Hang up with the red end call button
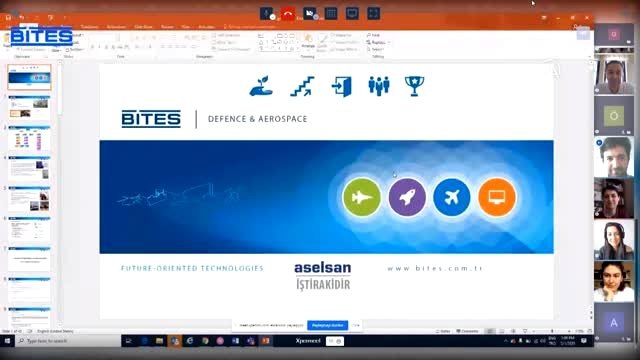Image resolution: width=640 pixels, height=360 pixels. point(288,13)
